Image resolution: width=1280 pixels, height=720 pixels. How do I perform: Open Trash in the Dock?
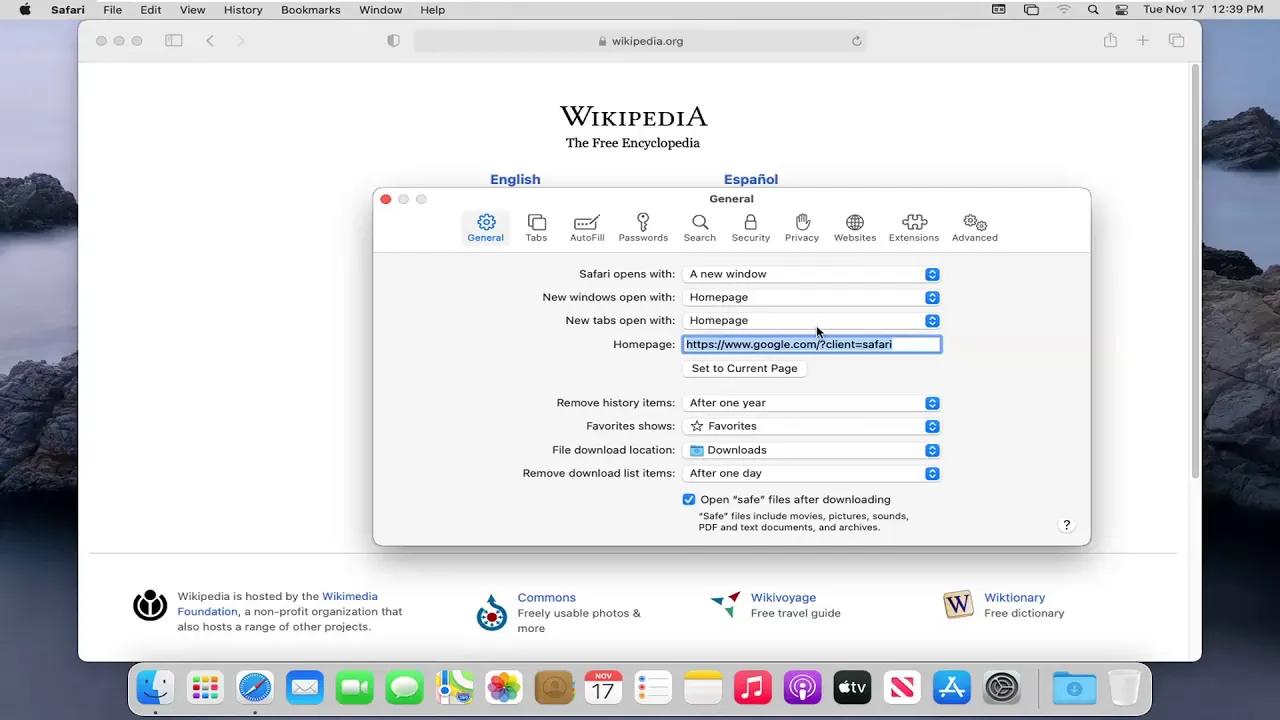coord(1125,688)
